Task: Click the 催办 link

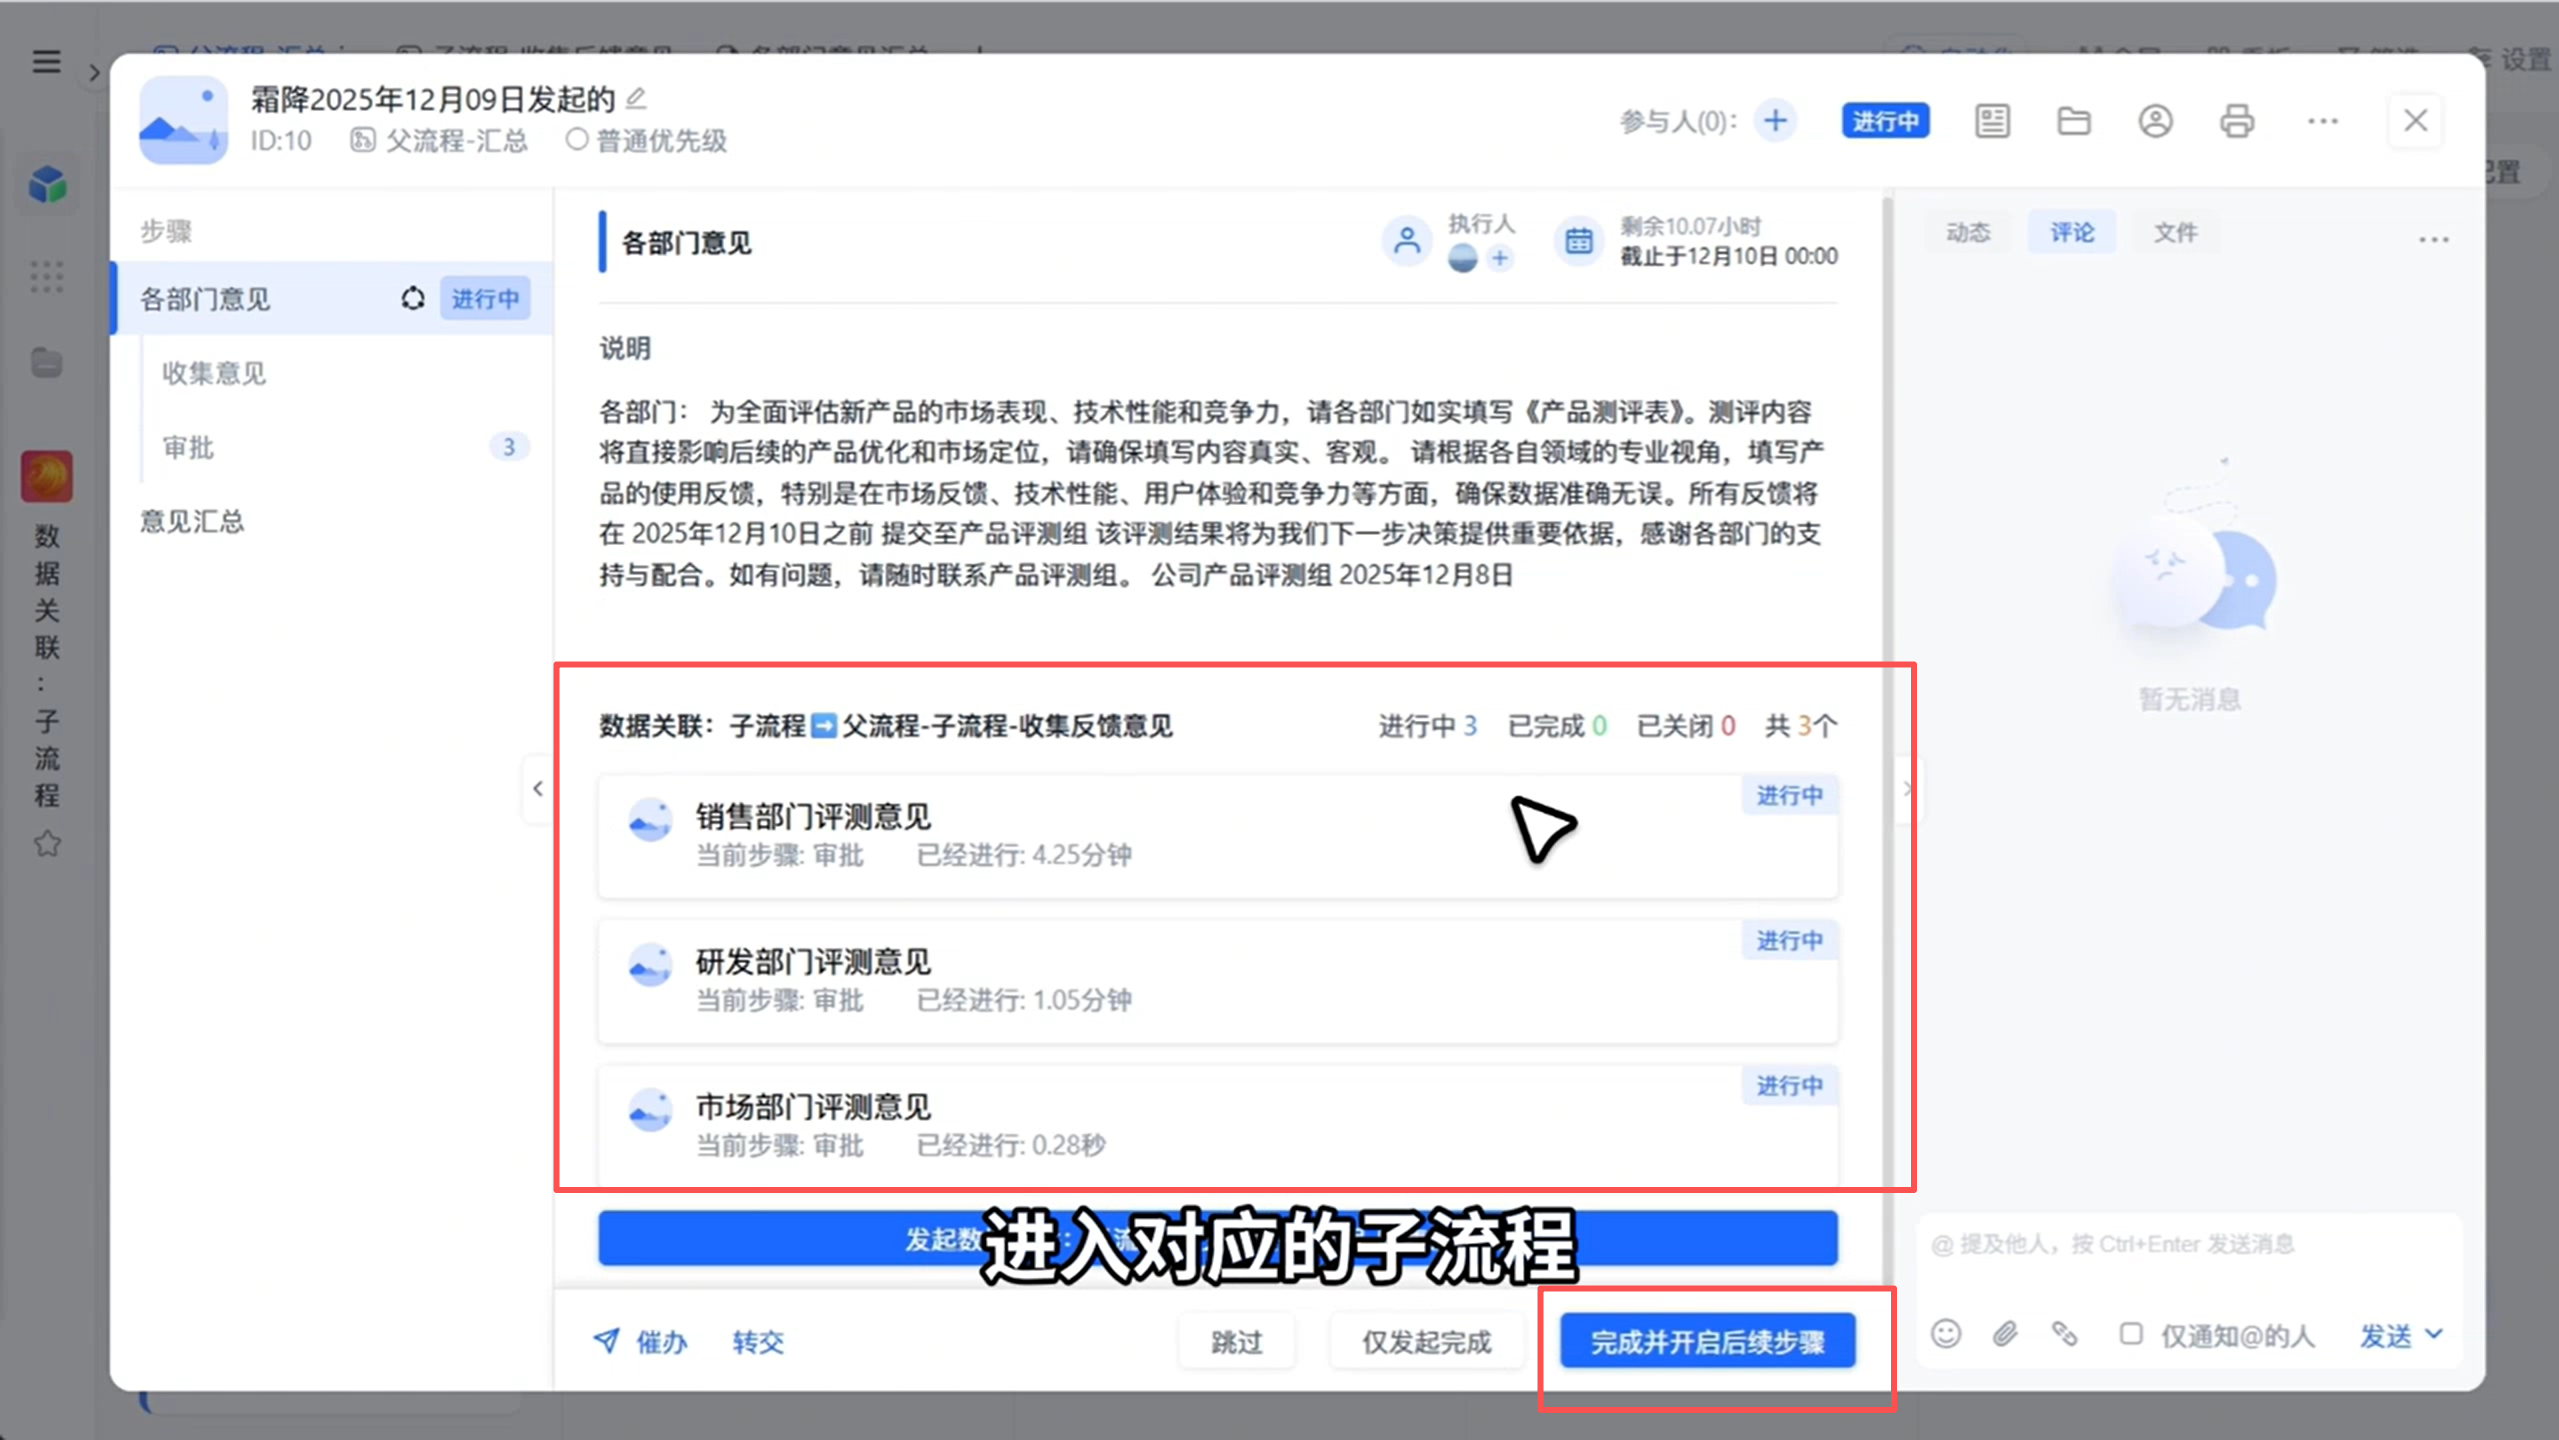Action: click(x=661, y=1341)
